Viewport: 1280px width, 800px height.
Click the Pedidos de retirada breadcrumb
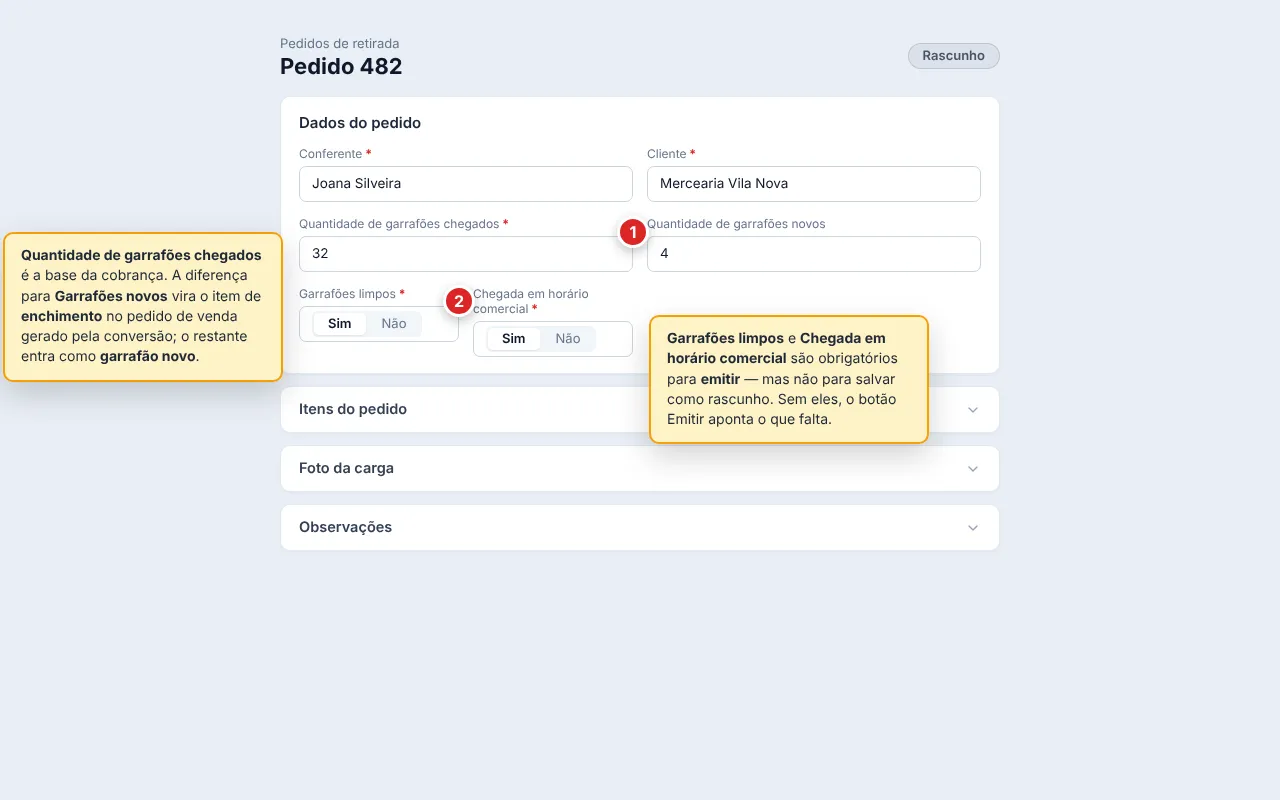coord(340,44)
